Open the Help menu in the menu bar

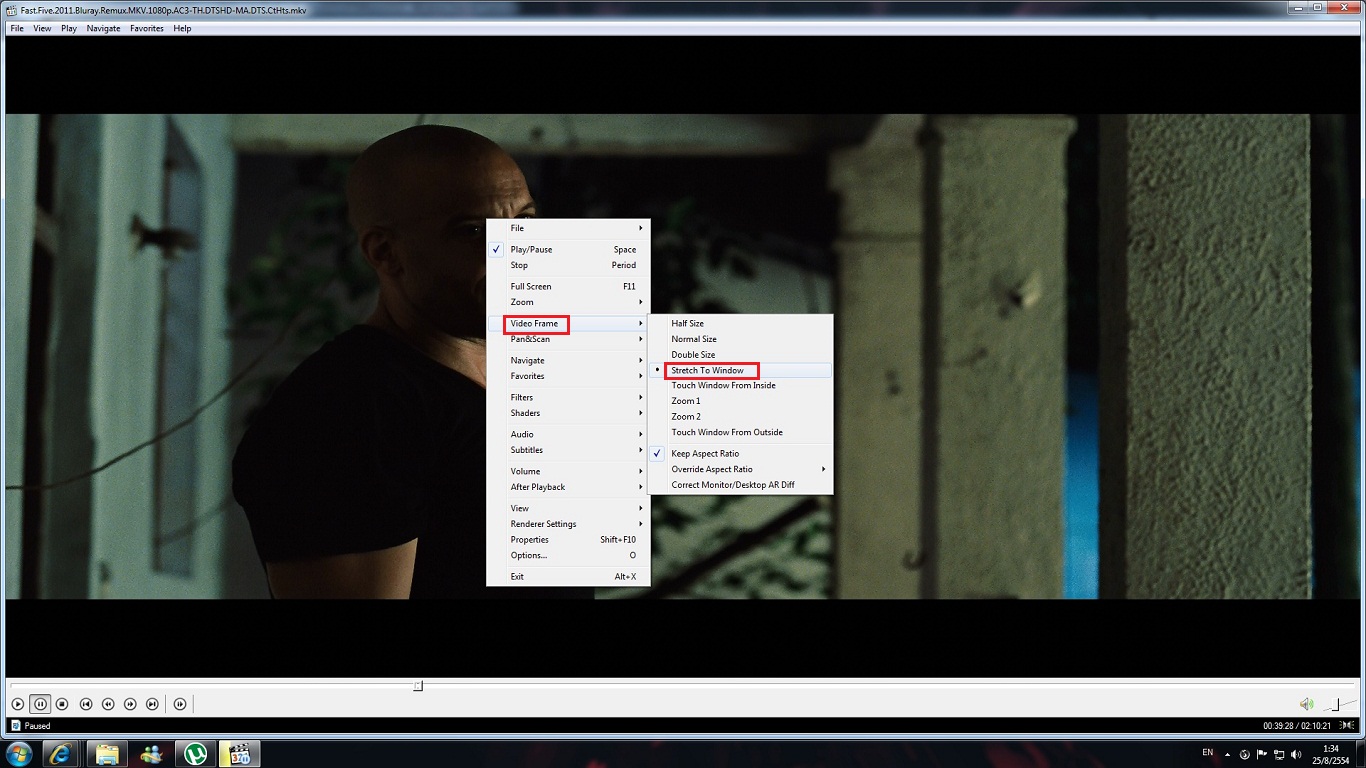[182, 28]
